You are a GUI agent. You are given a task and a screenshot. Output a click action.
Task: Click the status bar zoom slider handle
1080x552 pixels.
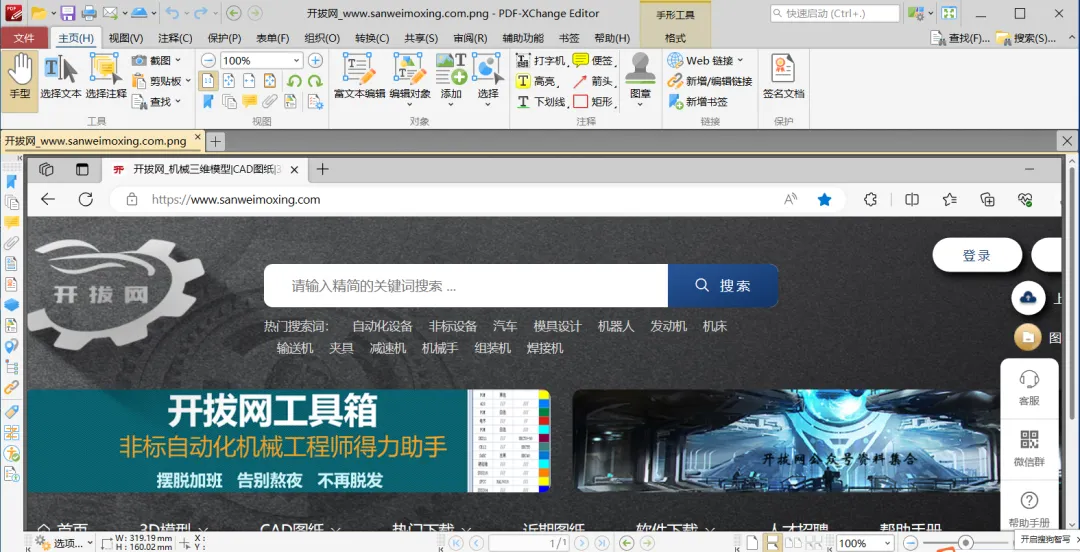pos(966,543)
